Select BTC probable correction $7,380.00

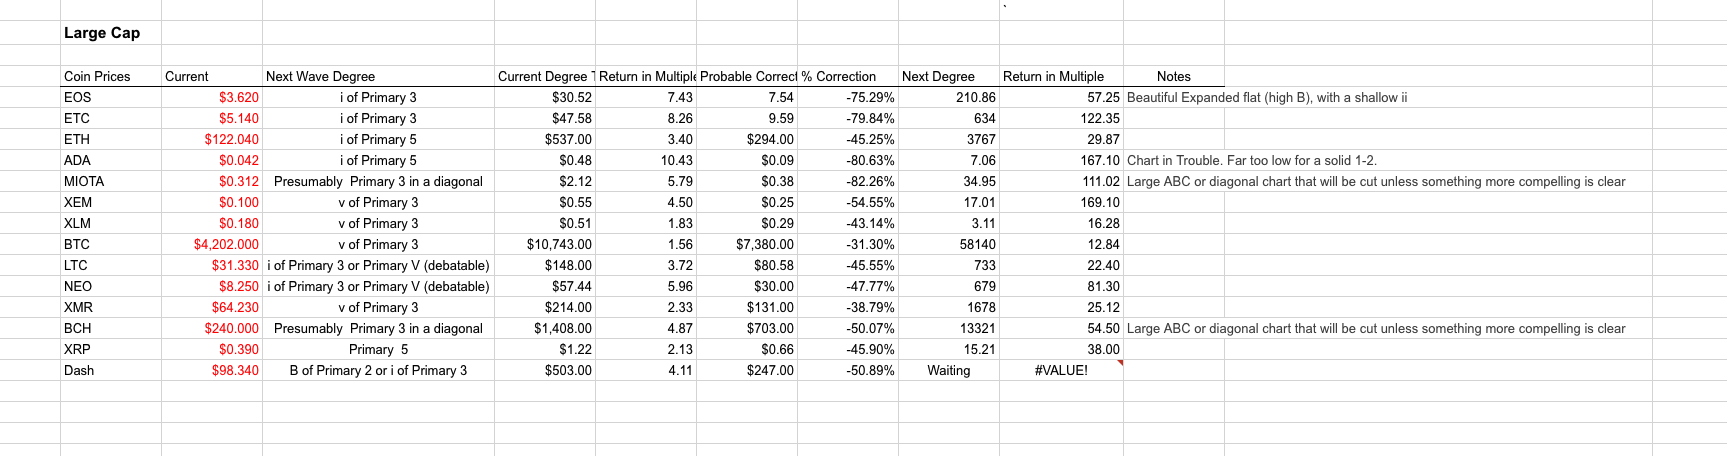747,244
